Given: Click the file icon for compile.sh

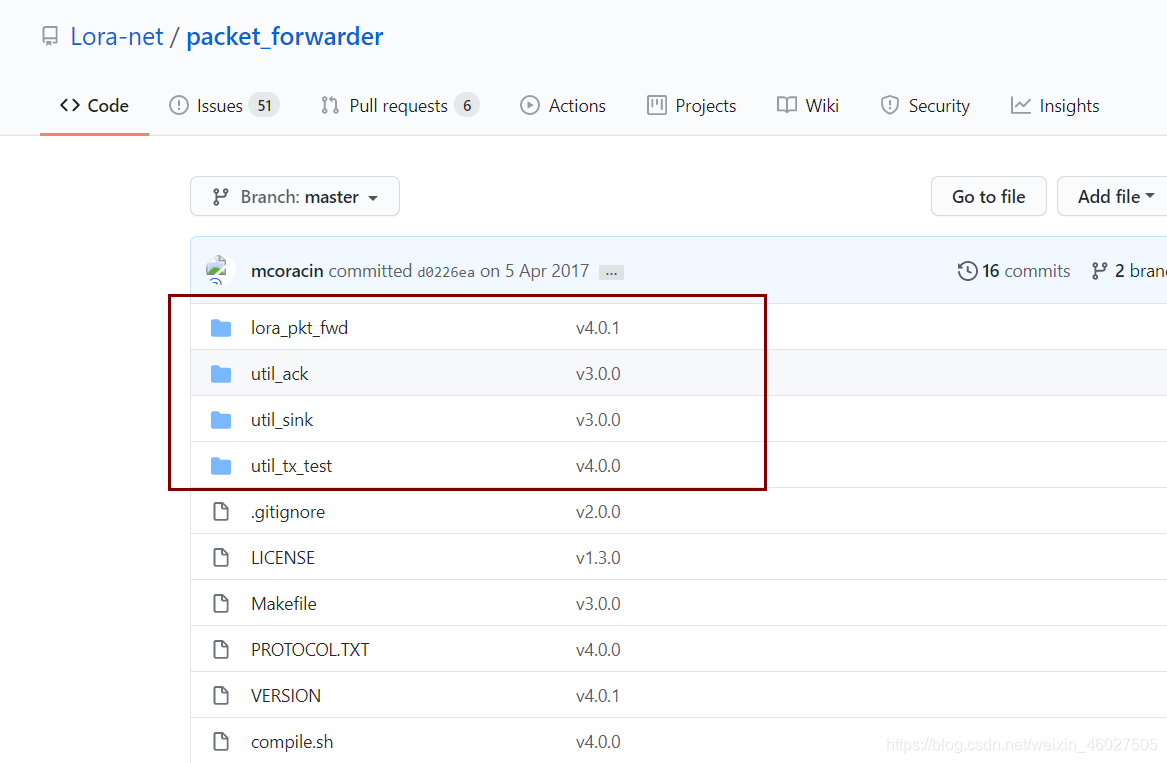Looking at the screenshot, I should pyautogui.click(x=221, y=742).
